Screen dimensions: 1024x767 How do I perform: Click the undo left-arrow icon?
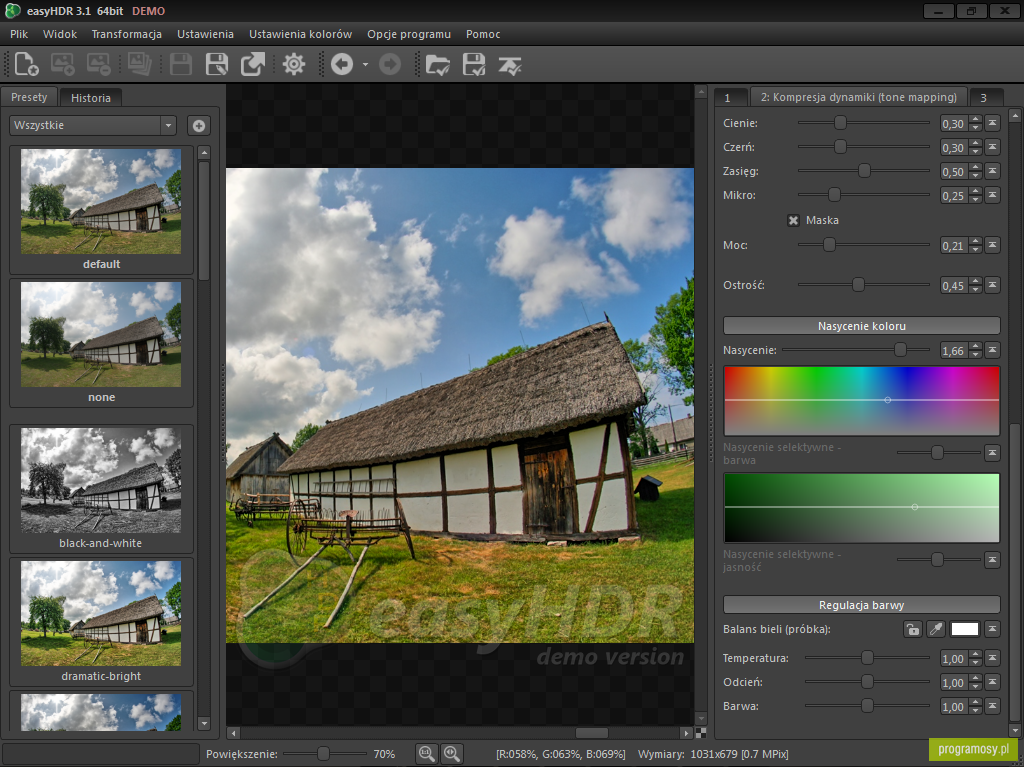tap(342, 64)
